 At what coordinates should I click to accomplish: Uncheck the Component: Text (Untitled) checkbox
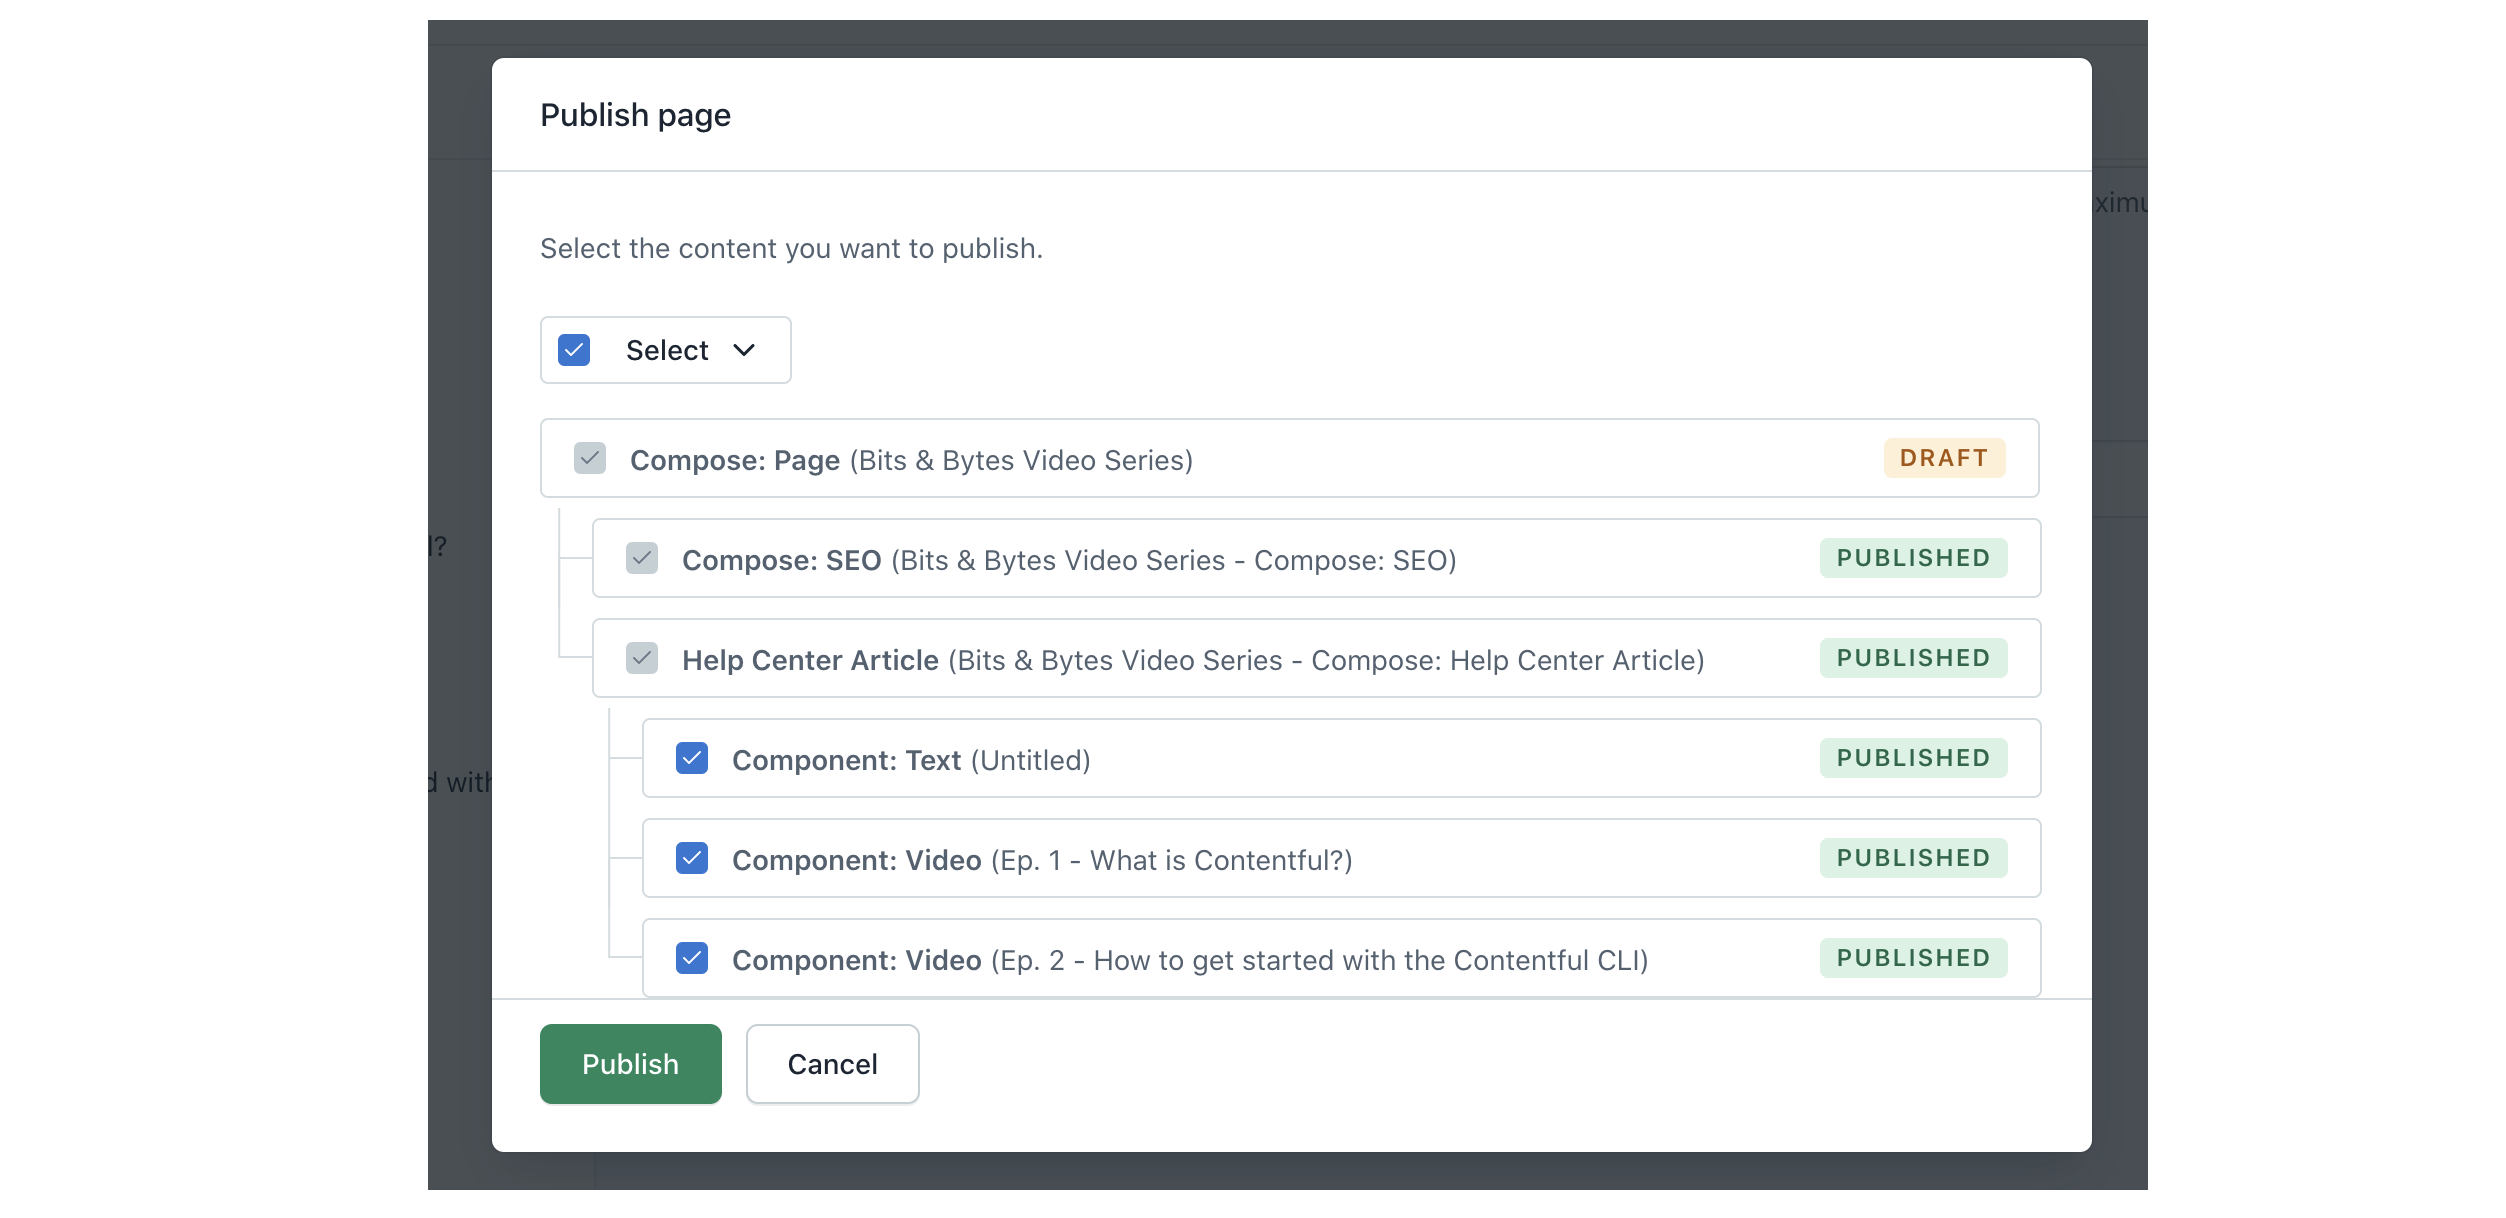tap(692, 758)
